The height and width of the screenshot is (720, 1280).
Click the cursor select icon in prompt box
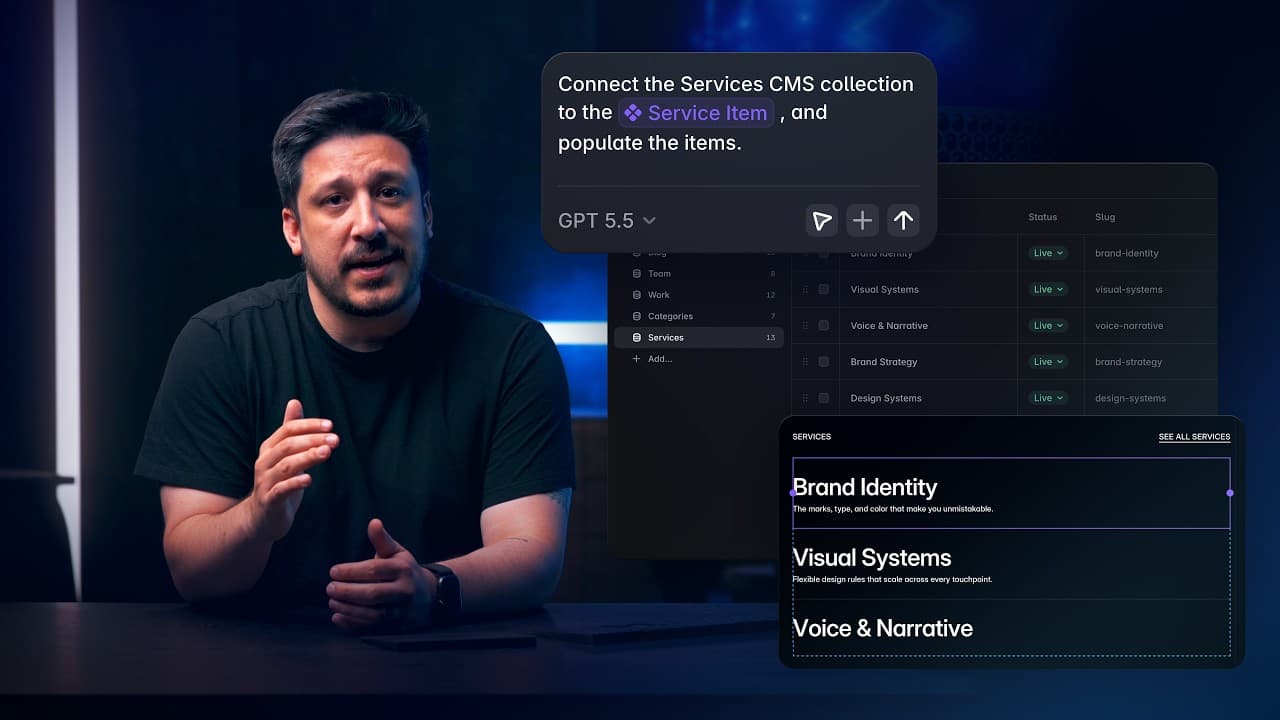(822, 220)
